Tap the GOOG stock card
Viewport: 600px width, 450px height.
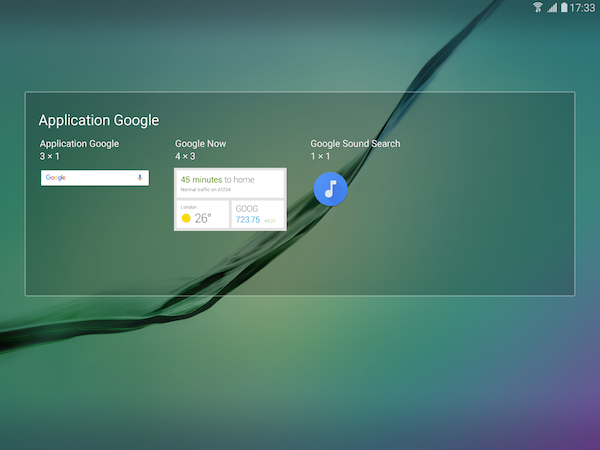(x=258, y=214)
